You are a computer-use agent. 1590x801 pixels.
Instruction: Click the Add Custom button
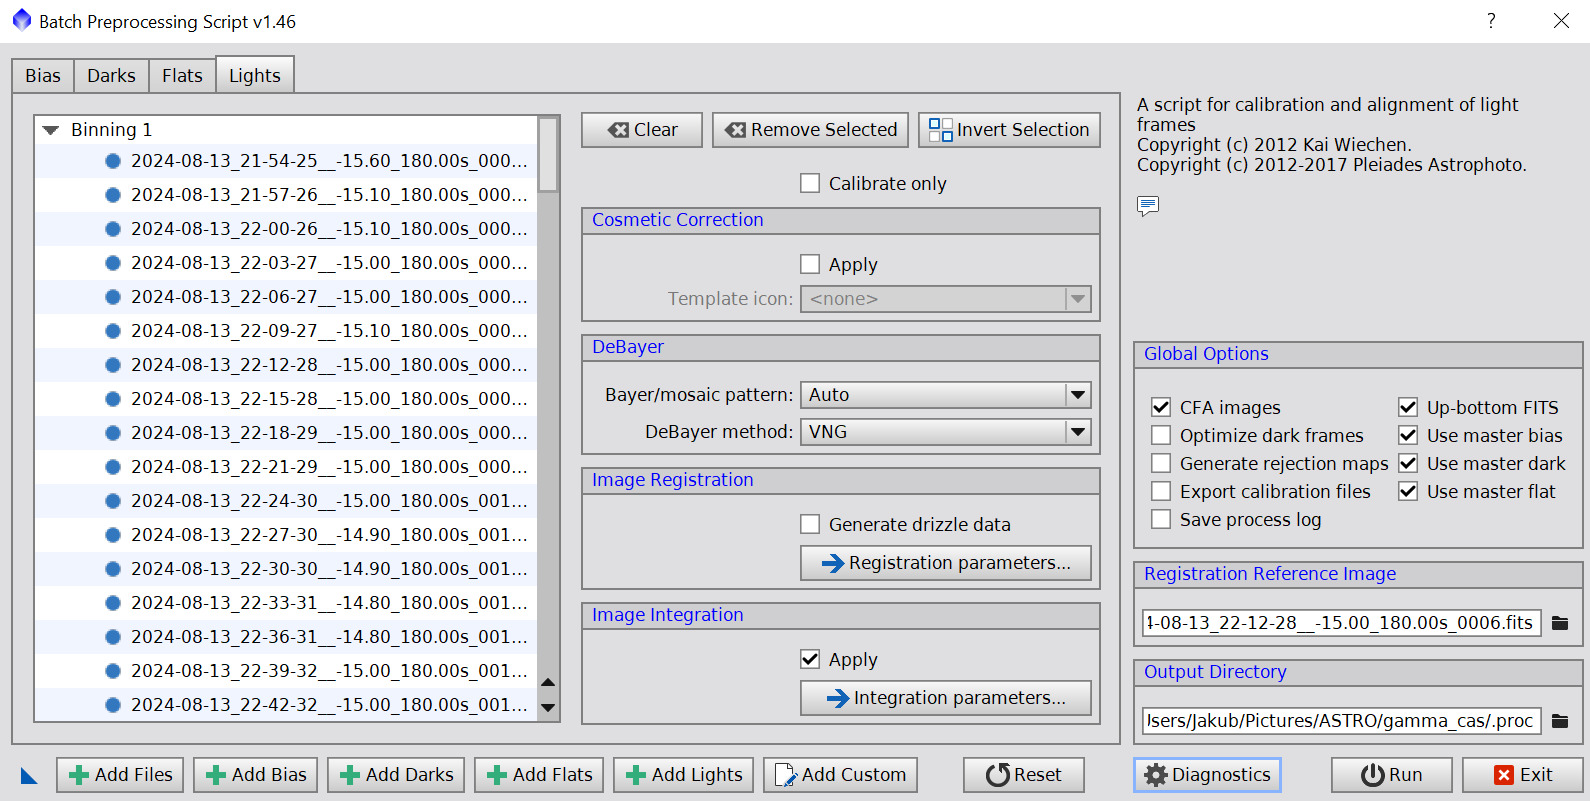[841, 775]
